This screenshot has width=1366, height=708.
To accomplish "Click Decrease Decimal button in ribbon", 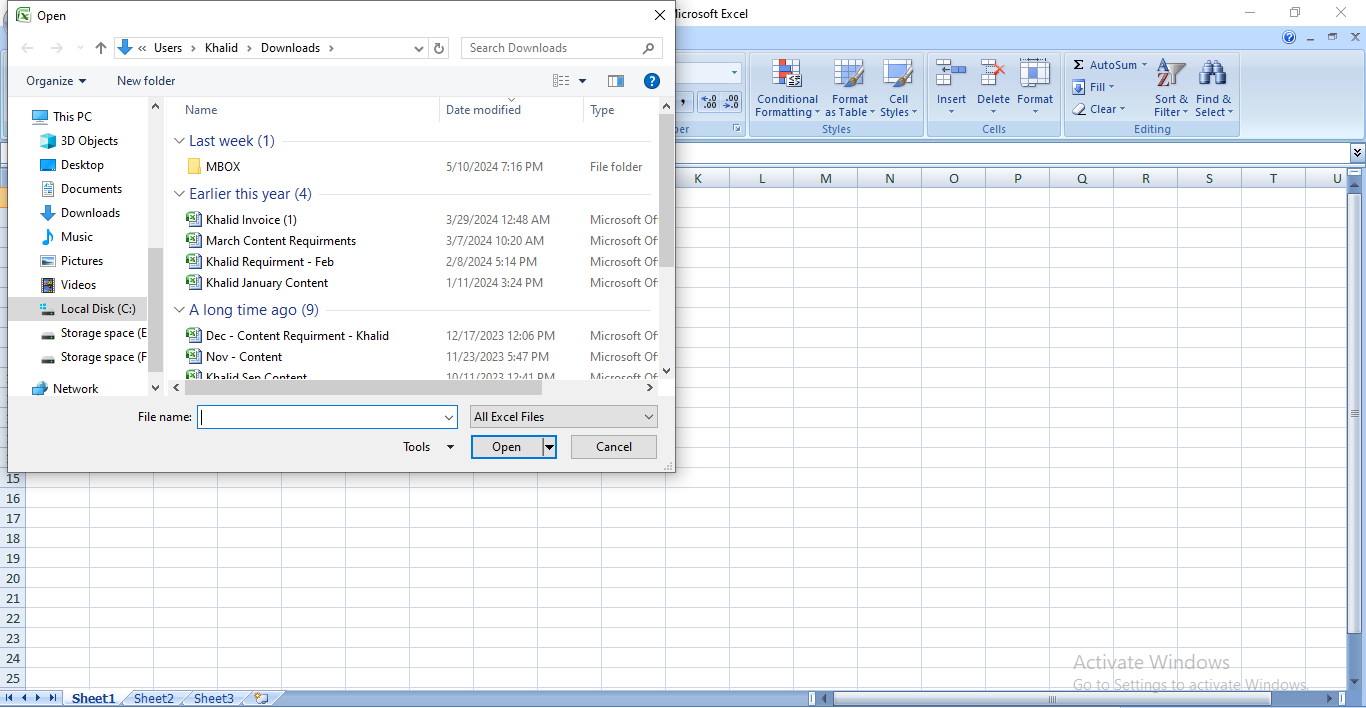I will pyautogui.click(x=731, y=102).
